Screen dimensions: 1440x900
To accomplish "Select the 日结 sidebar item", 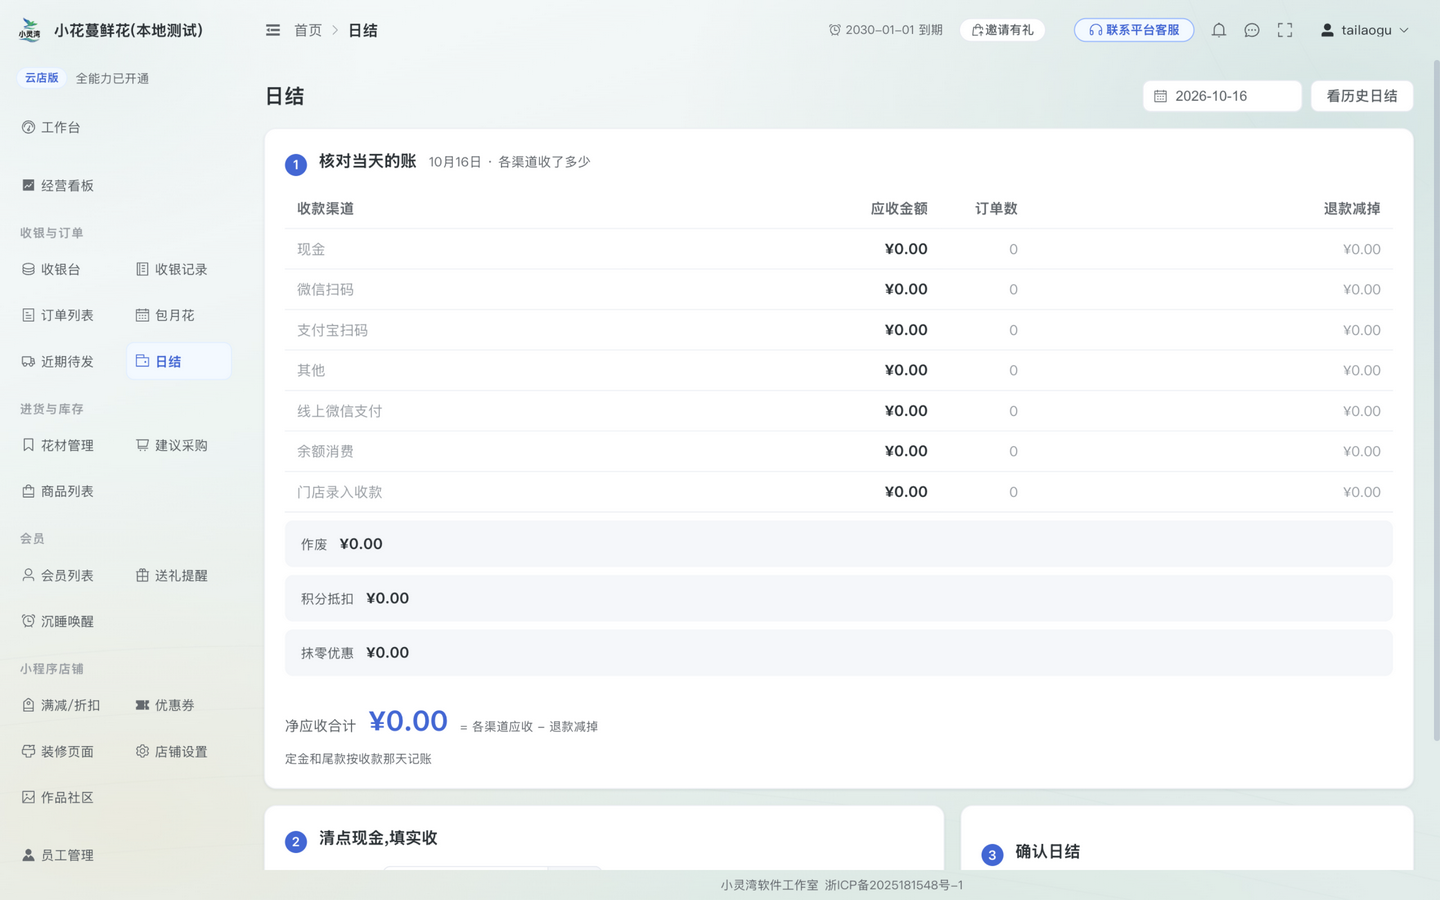I will coord(179,361).
